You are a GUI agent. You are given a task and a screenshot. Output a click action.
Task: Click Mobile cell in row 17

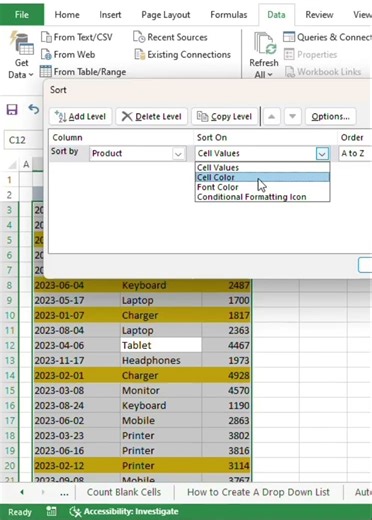pos(161,420)
